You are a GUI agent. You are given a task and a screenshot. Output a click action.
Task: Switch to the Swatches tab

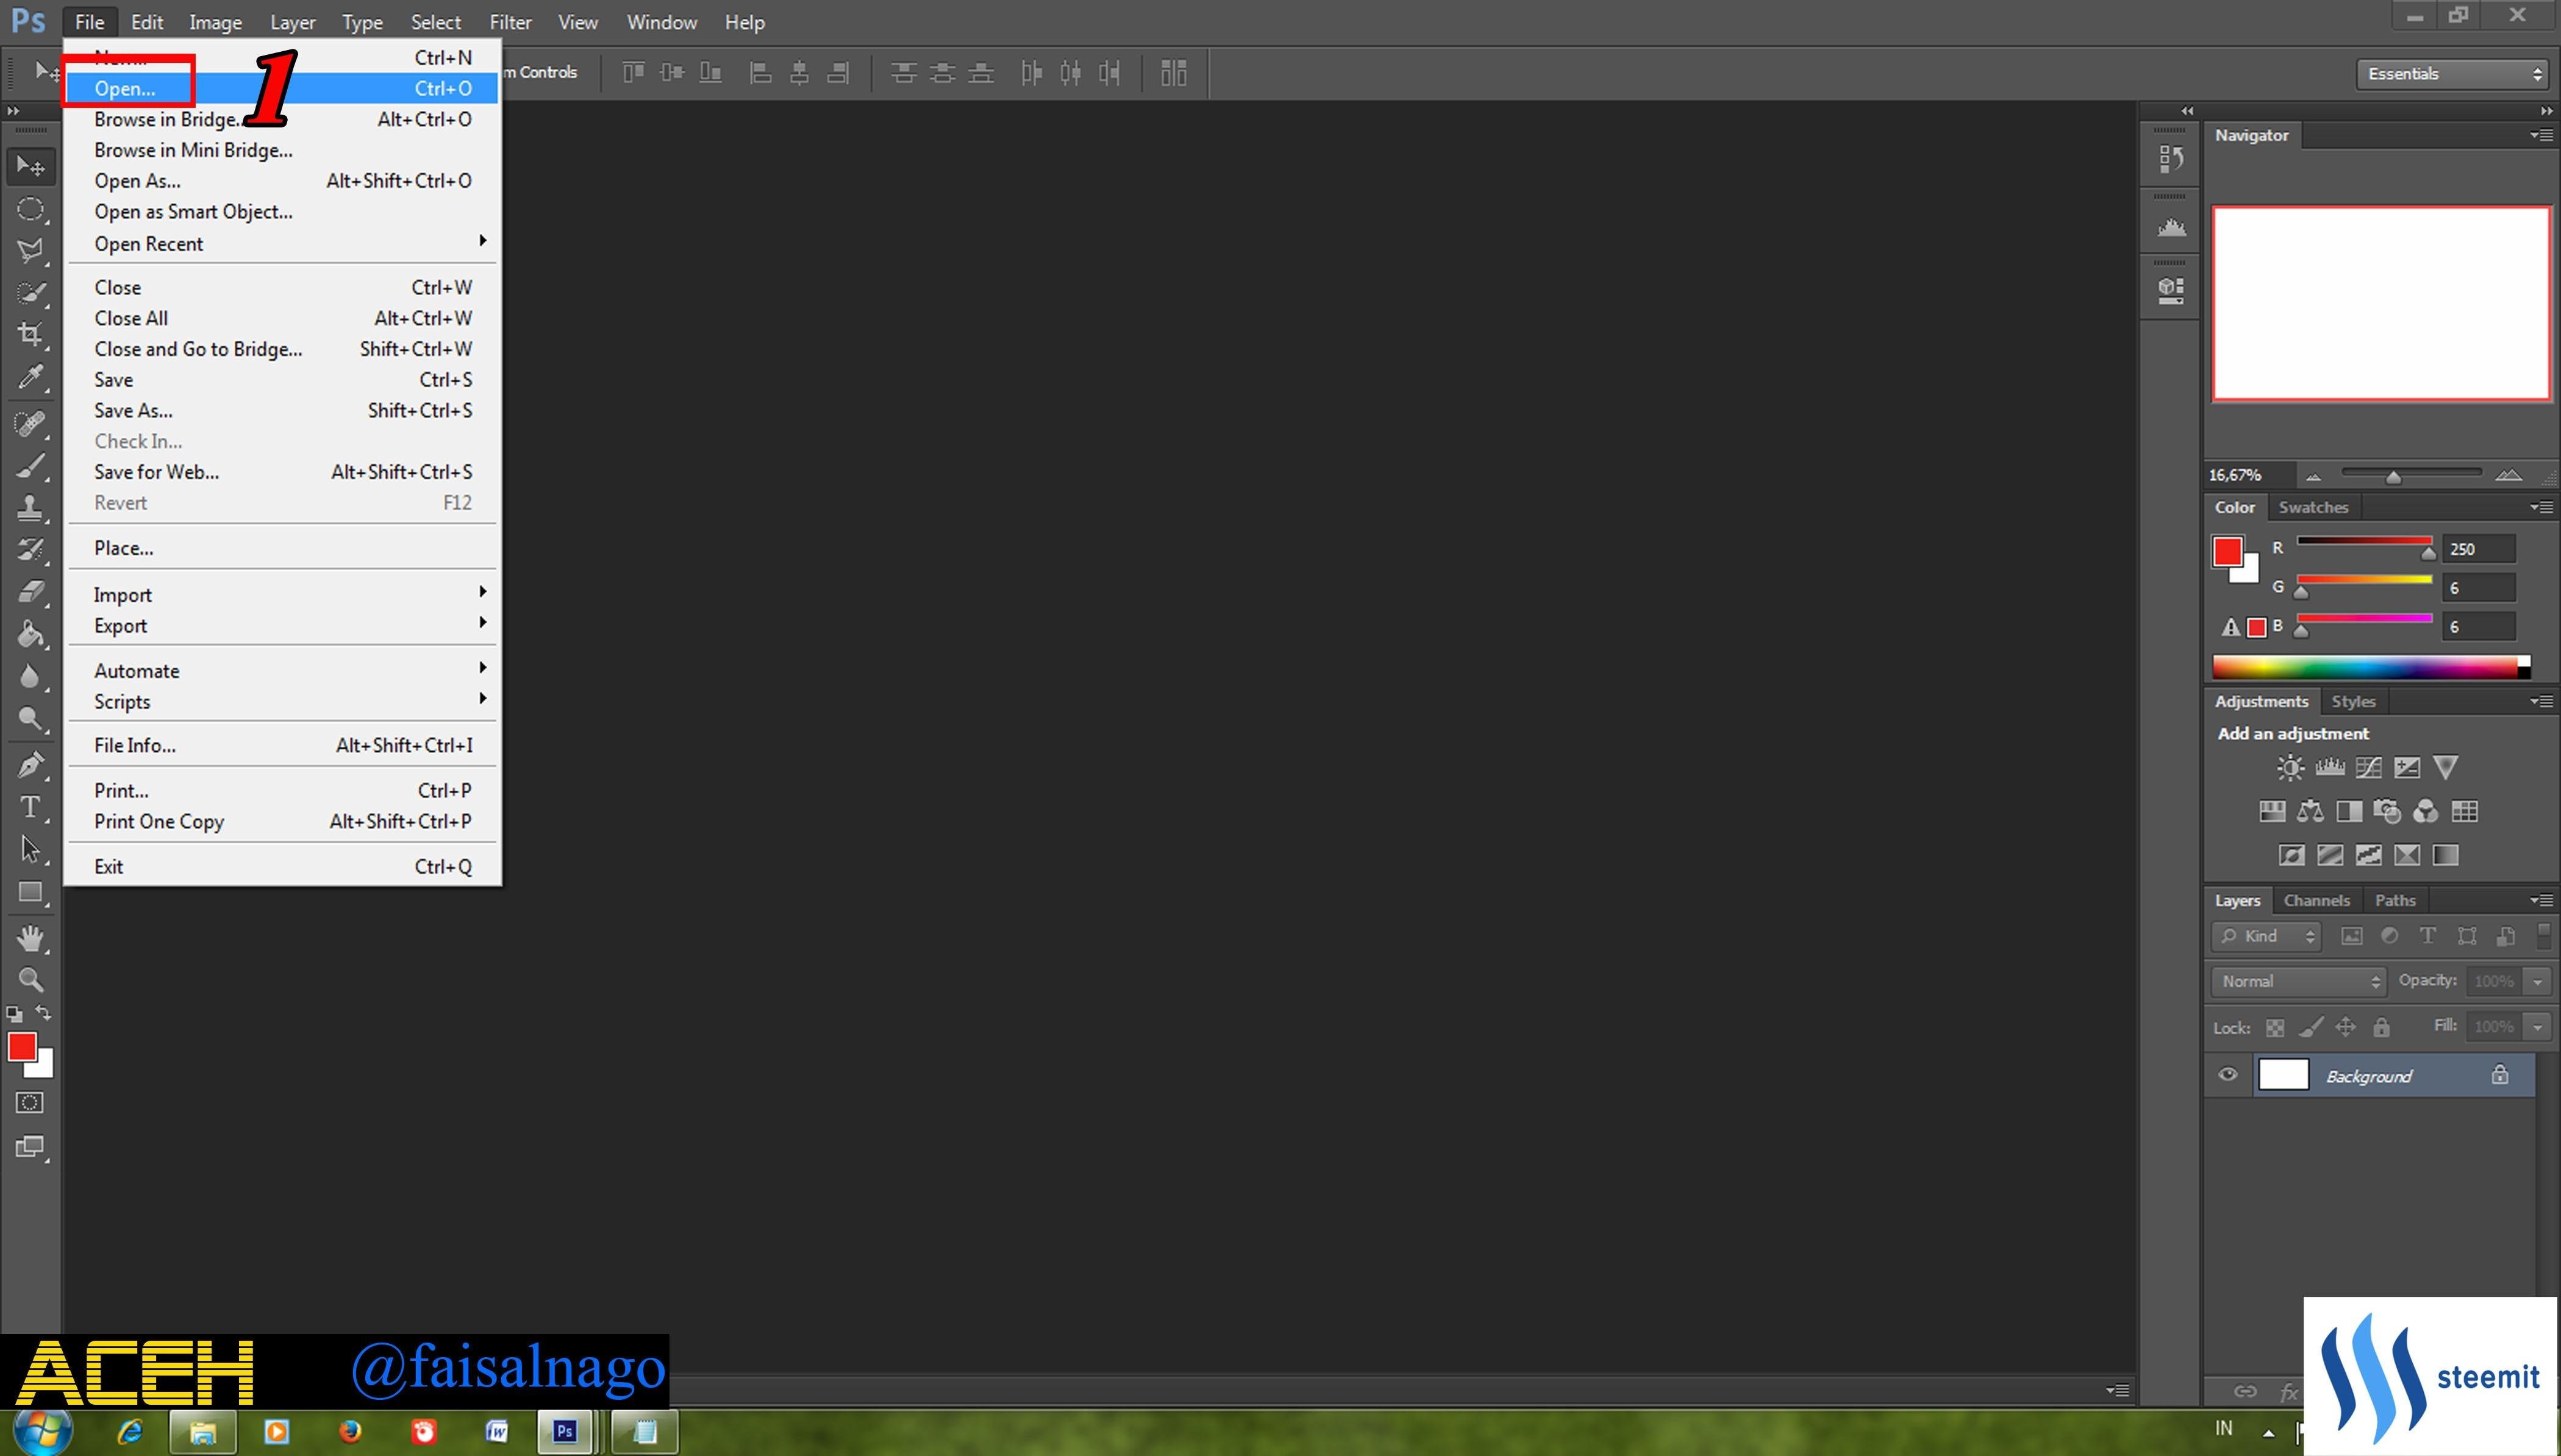coord(2312,507)
